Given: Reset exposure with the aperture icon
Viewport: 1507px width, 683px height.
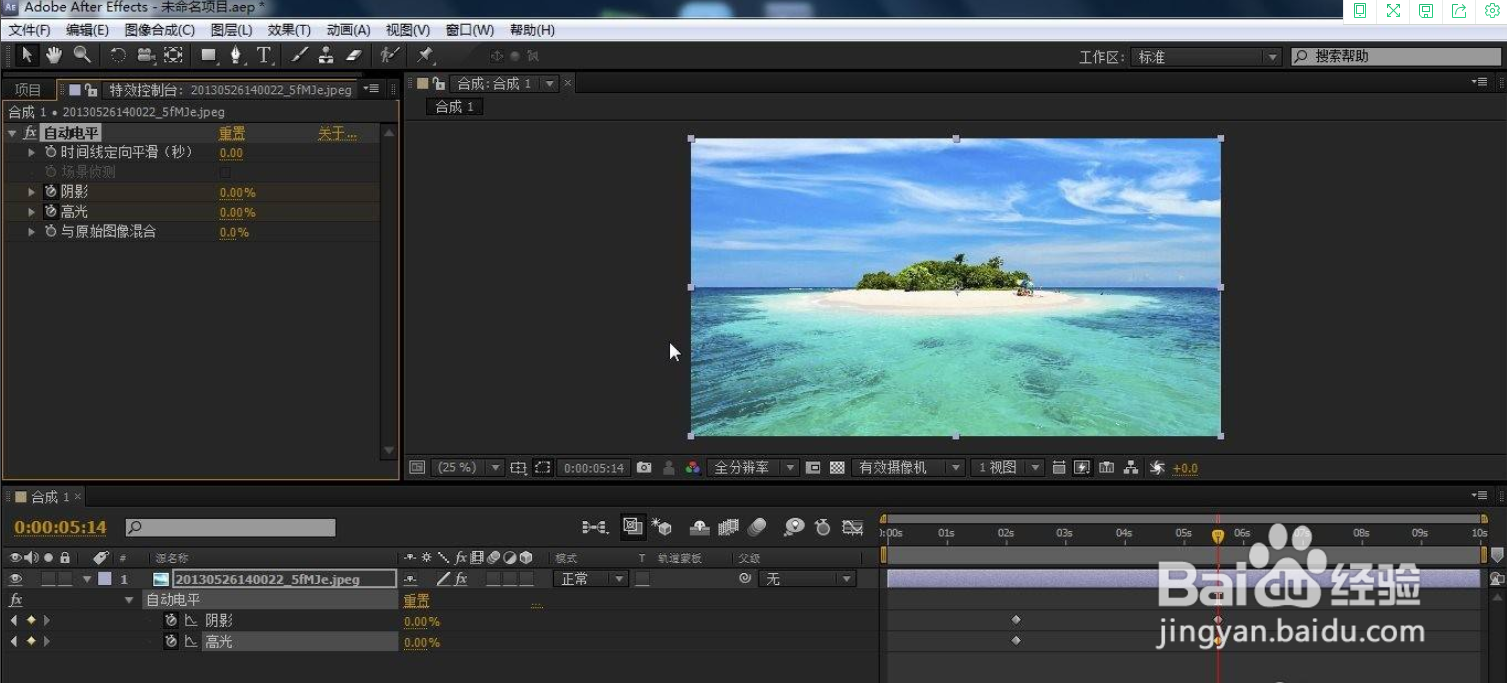Looking at the screenshot, I should tap(1157, 468).
